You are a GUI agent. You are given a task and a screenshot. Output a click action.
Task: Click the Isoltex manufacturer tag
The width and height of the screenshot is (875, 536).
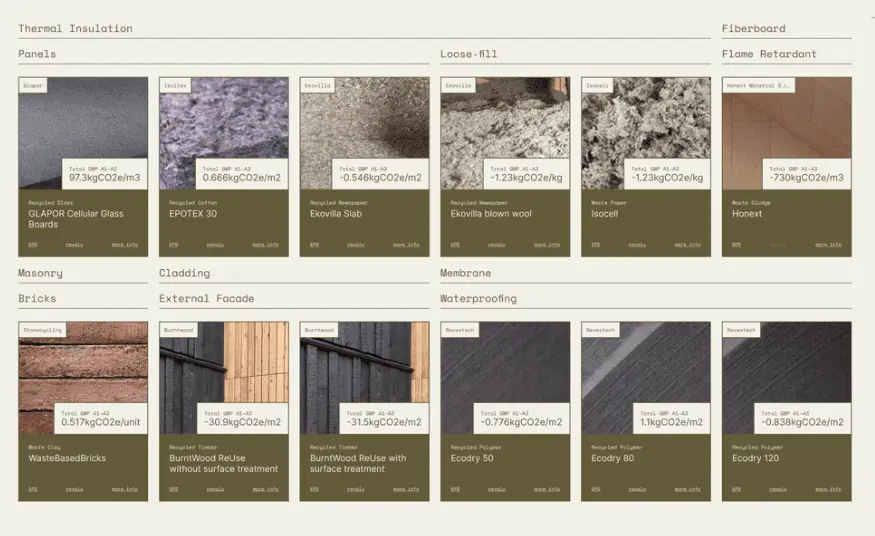pyautogui.click(x=175, y=85)
